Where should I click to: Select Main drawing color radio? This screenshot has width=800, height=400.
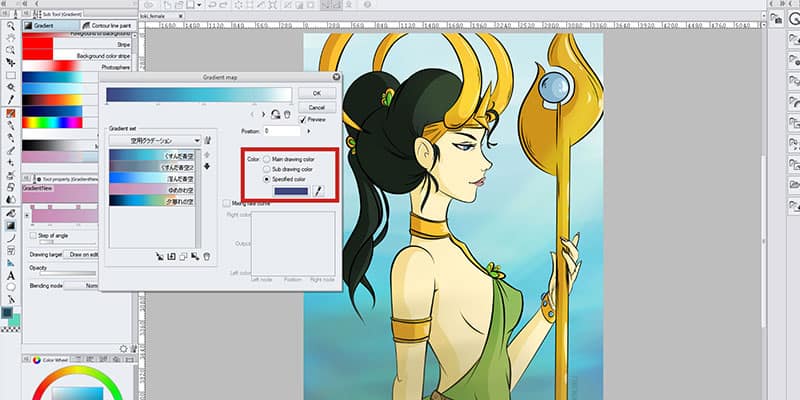point(266,159)
